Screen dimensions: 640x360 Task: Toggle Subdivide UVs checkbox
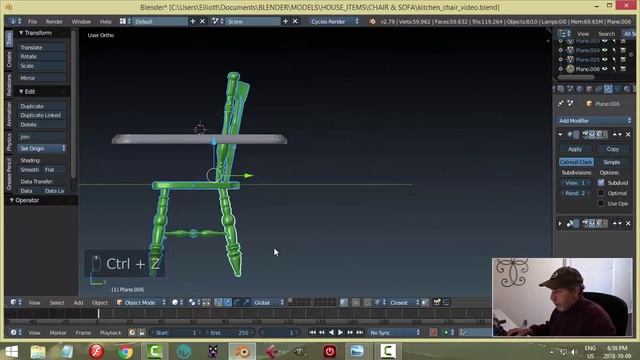pyautogui.click(x=601, y=182)
